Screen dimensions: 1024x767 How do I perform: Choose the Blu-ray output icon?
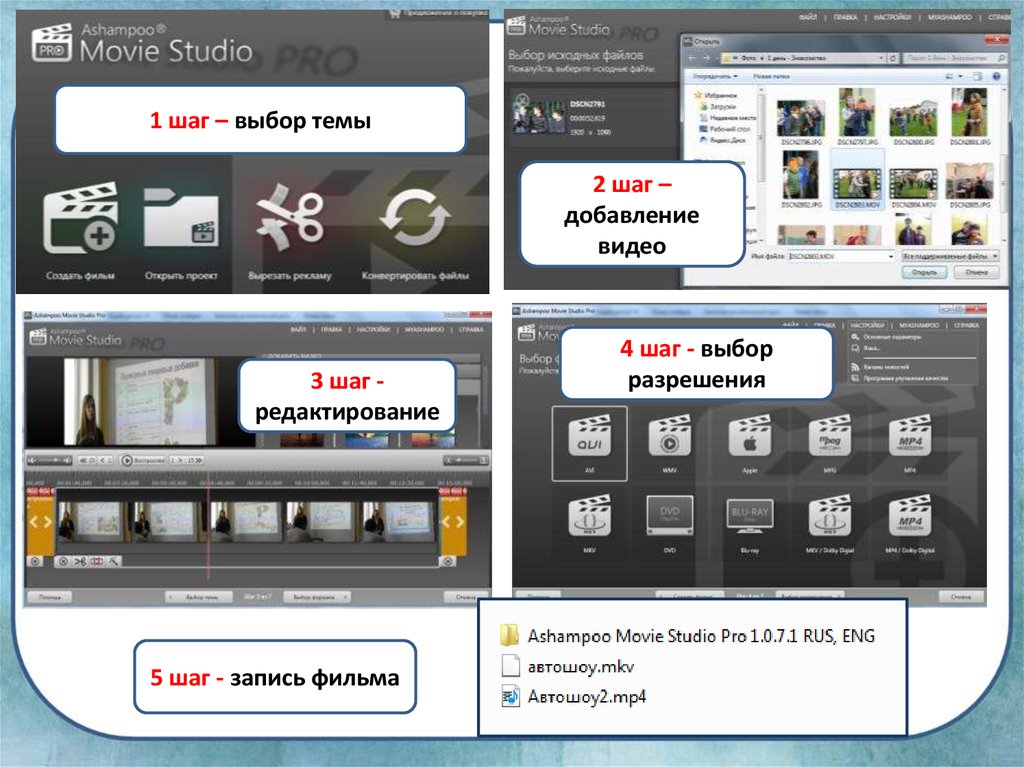point(750,515)
